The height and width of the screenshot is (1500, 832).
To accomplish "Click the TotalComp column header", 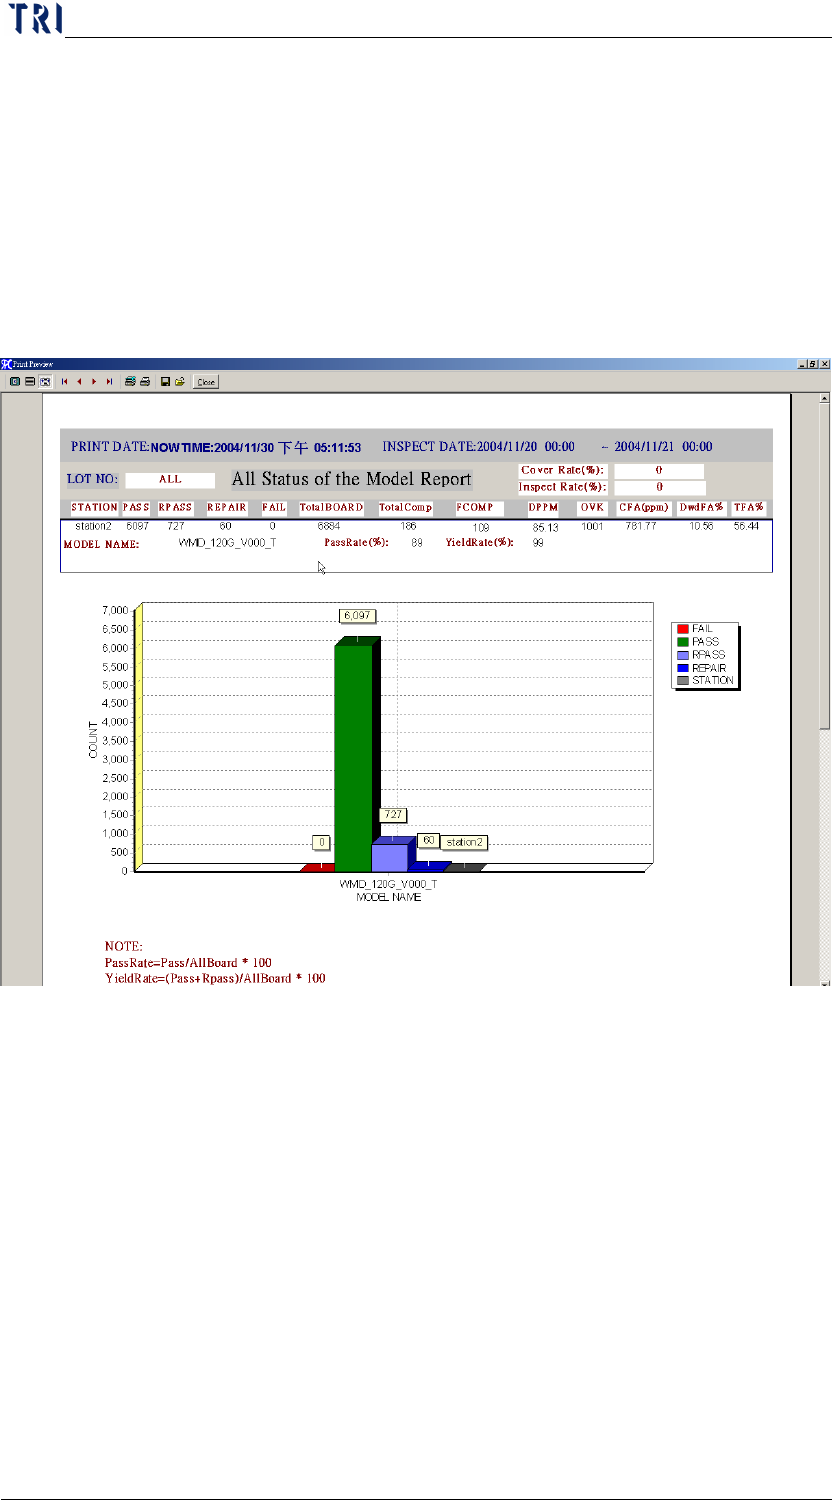I will (x=406, y=508).
